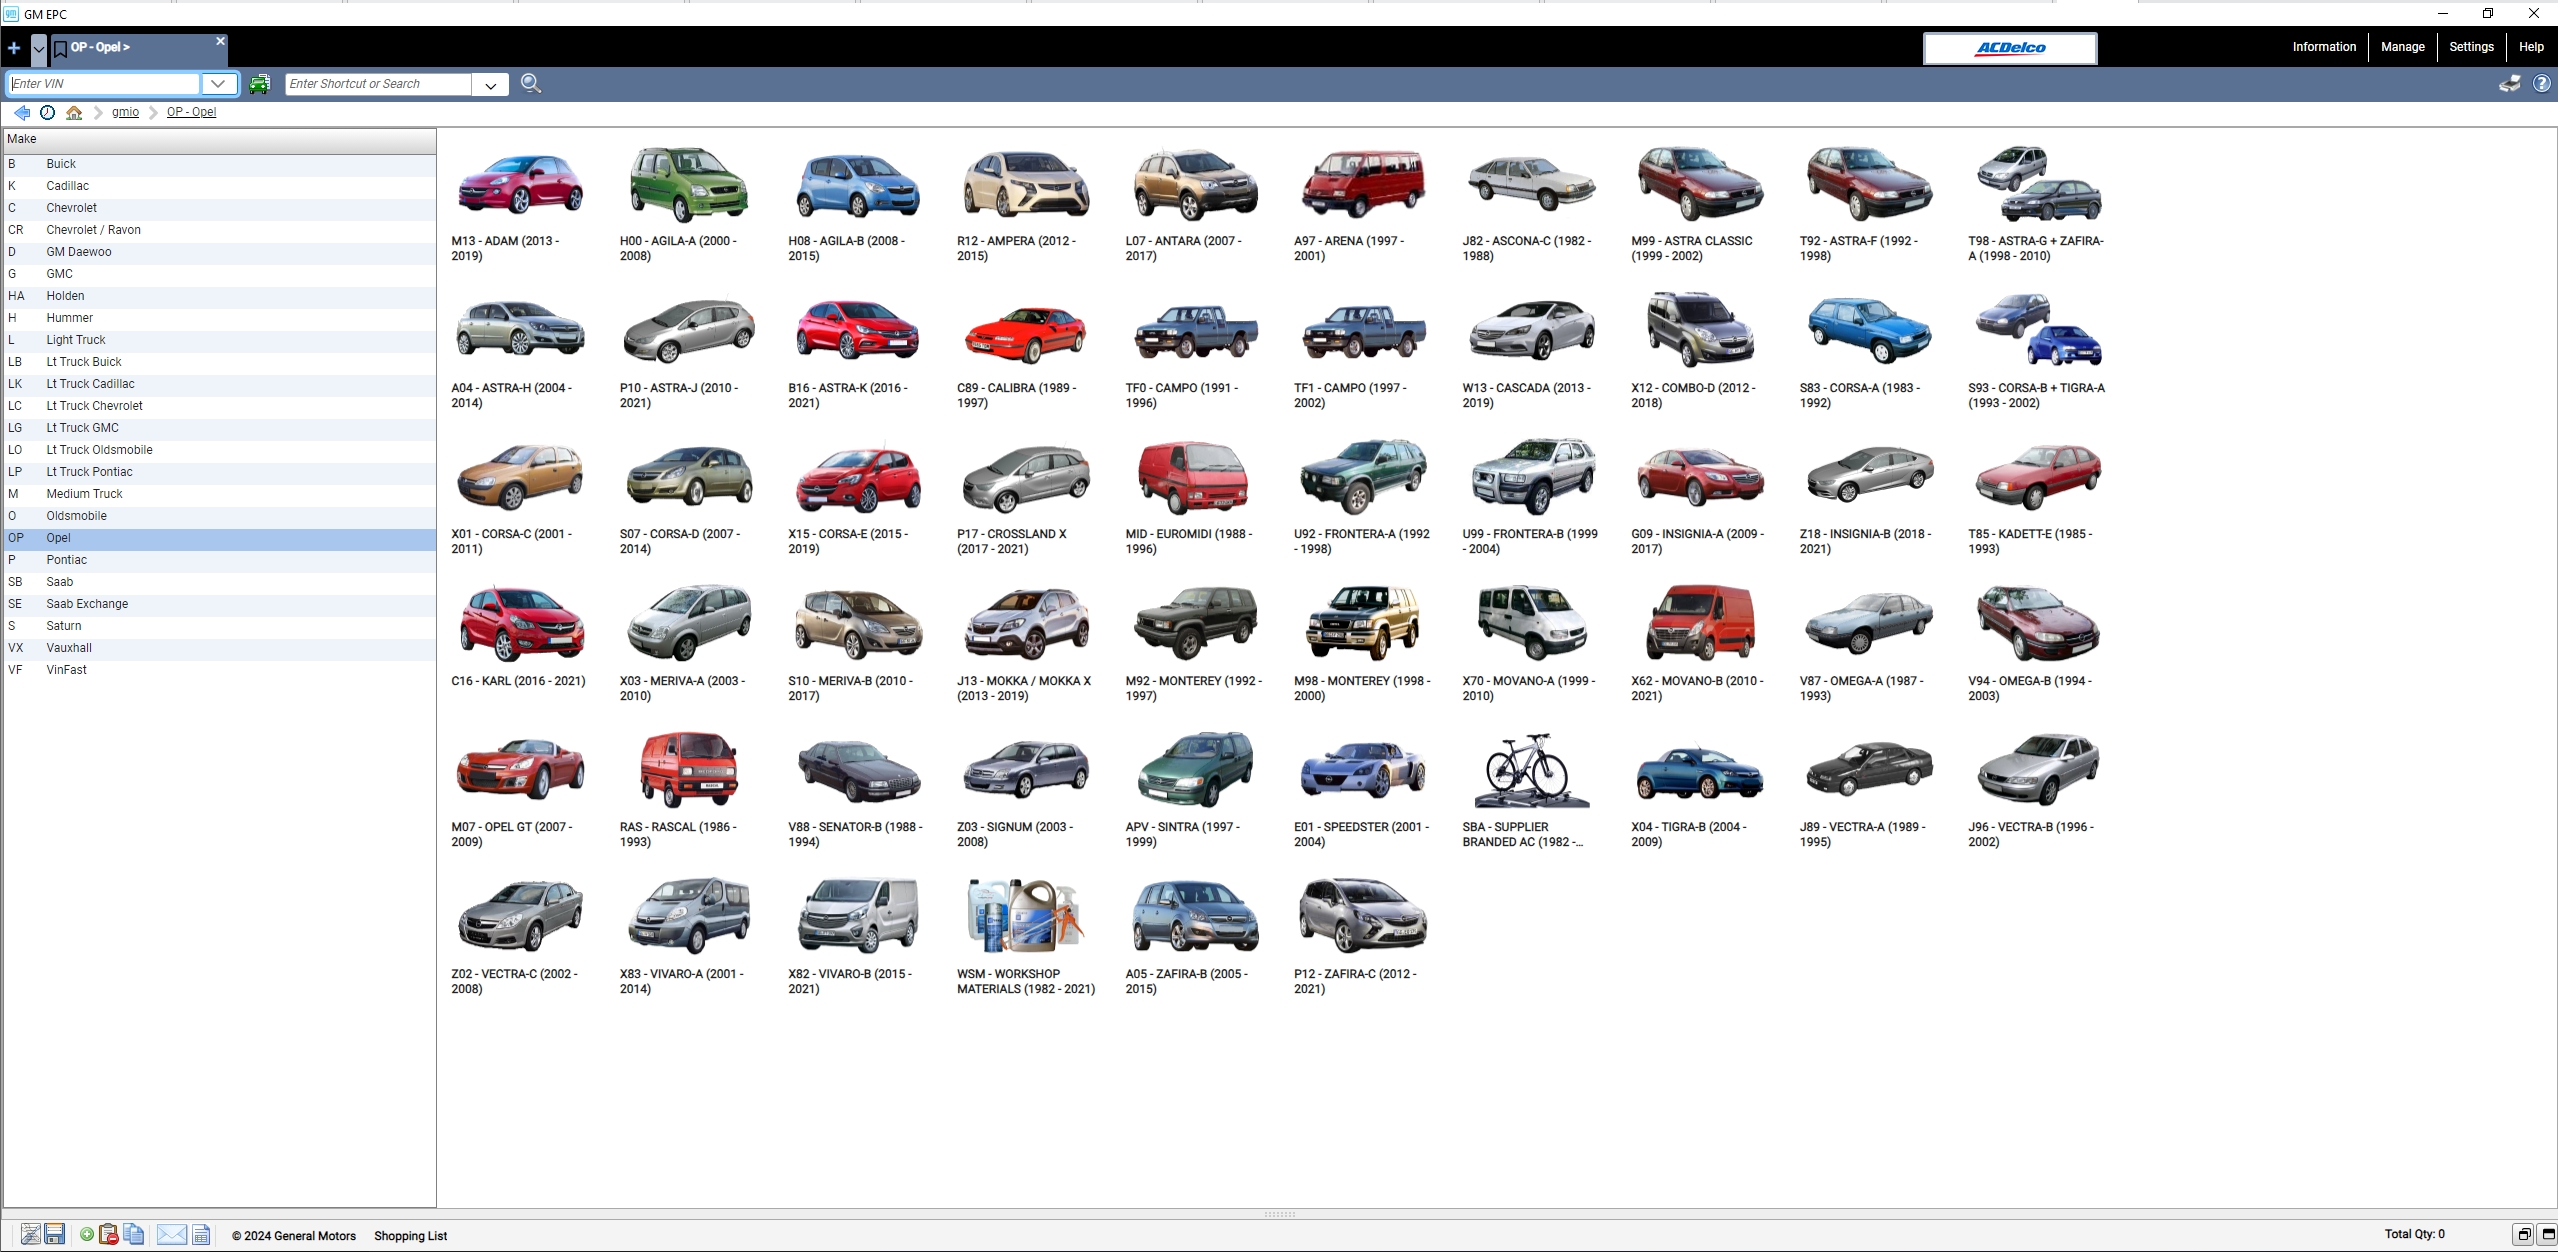Screen dimensions: 2558x1252
Task: Open the T98 - ASTRA-G + ZAFIRA-A thumbnail
Action: pos(2038,184)
